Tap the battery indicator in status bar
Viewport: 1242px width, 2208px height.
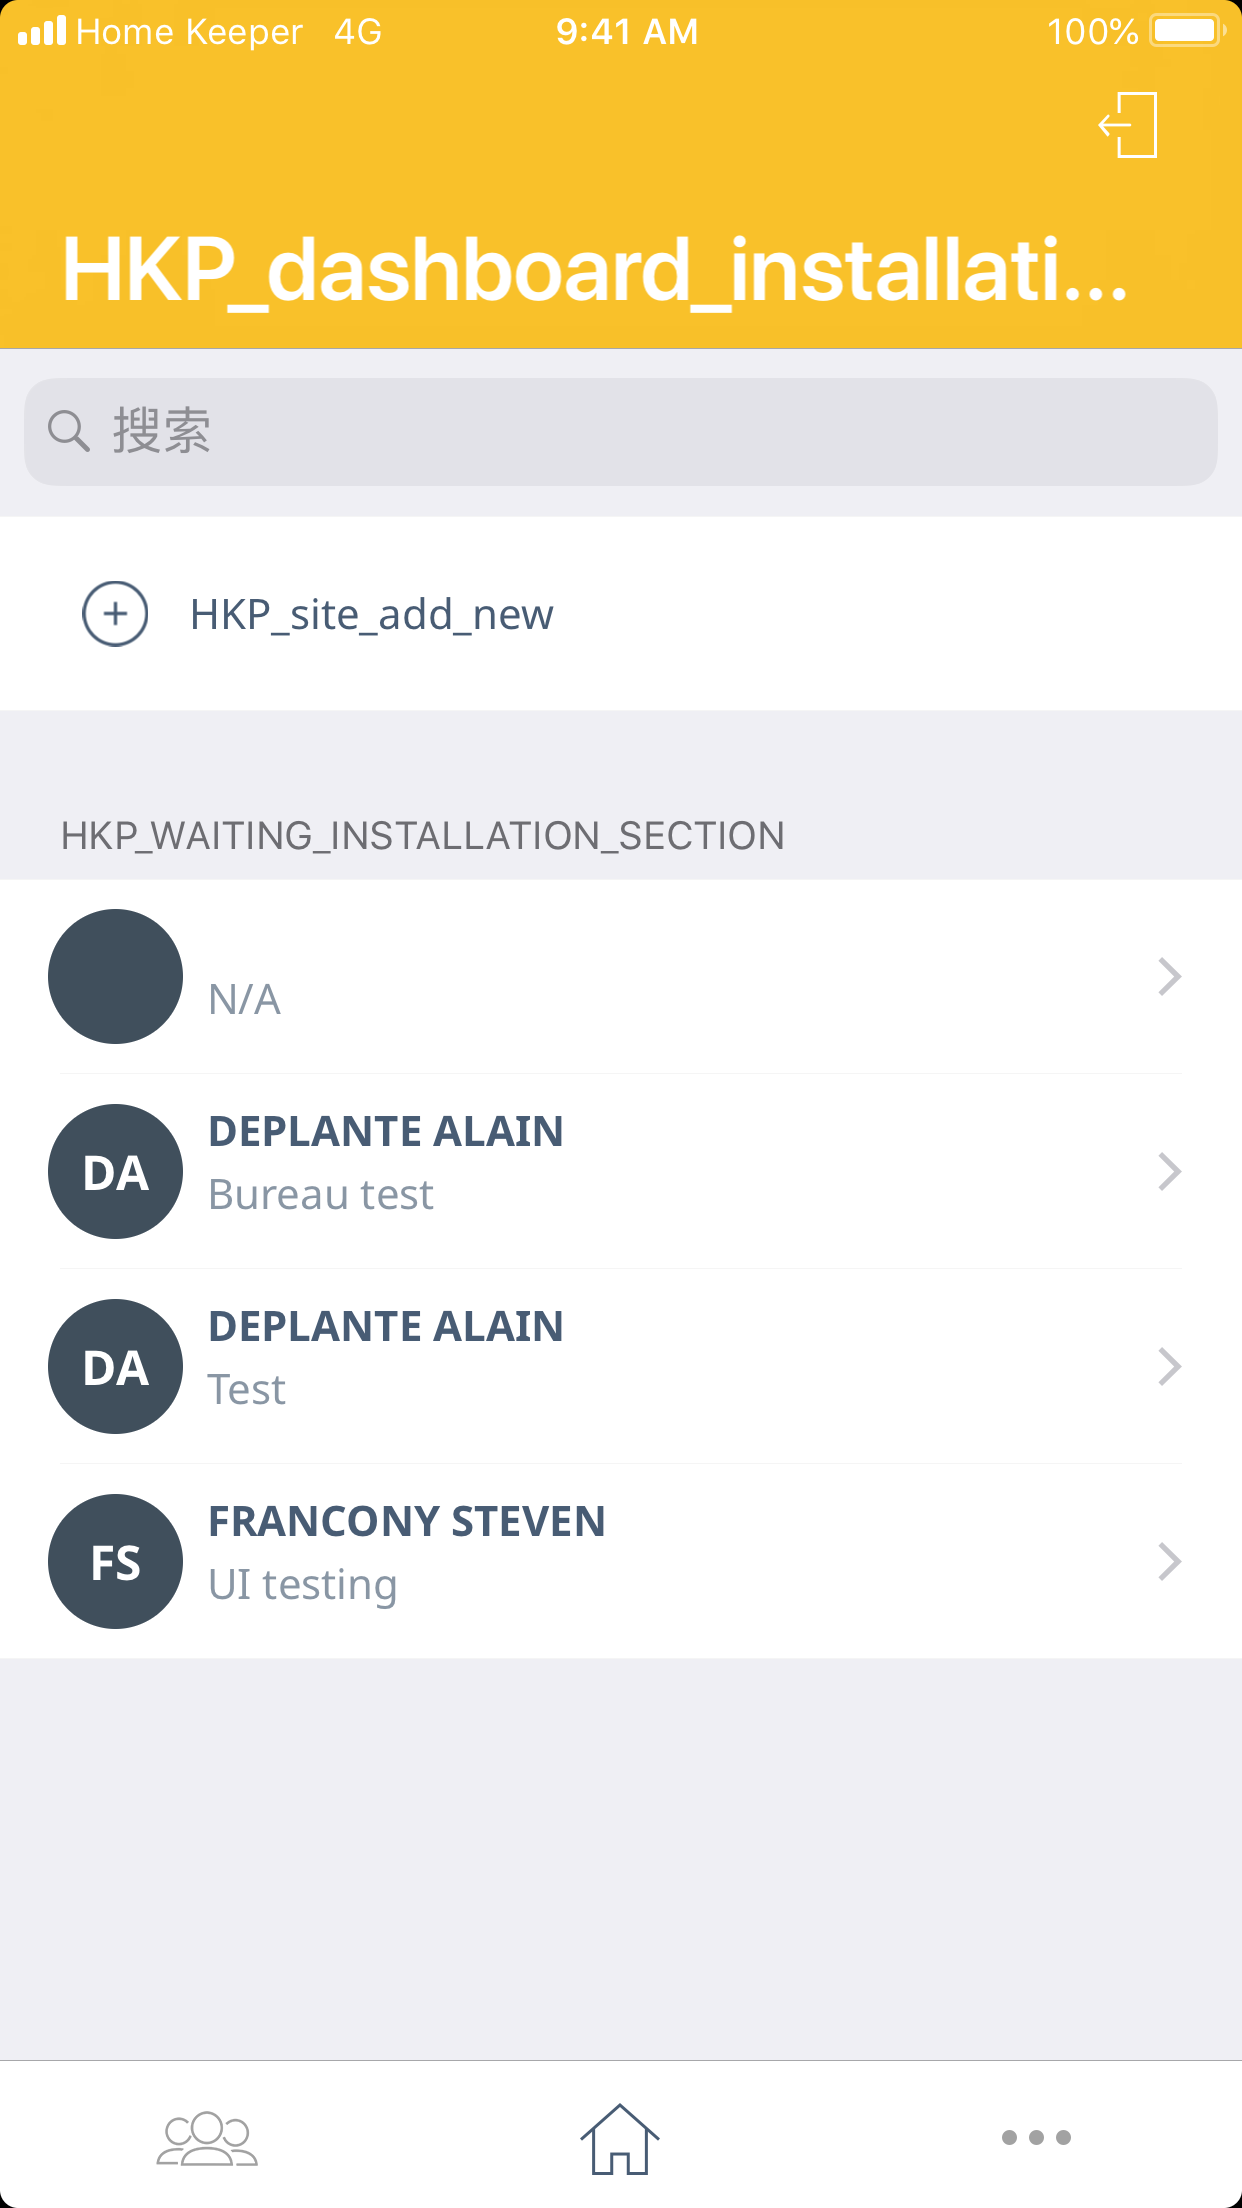(1187, 31)
